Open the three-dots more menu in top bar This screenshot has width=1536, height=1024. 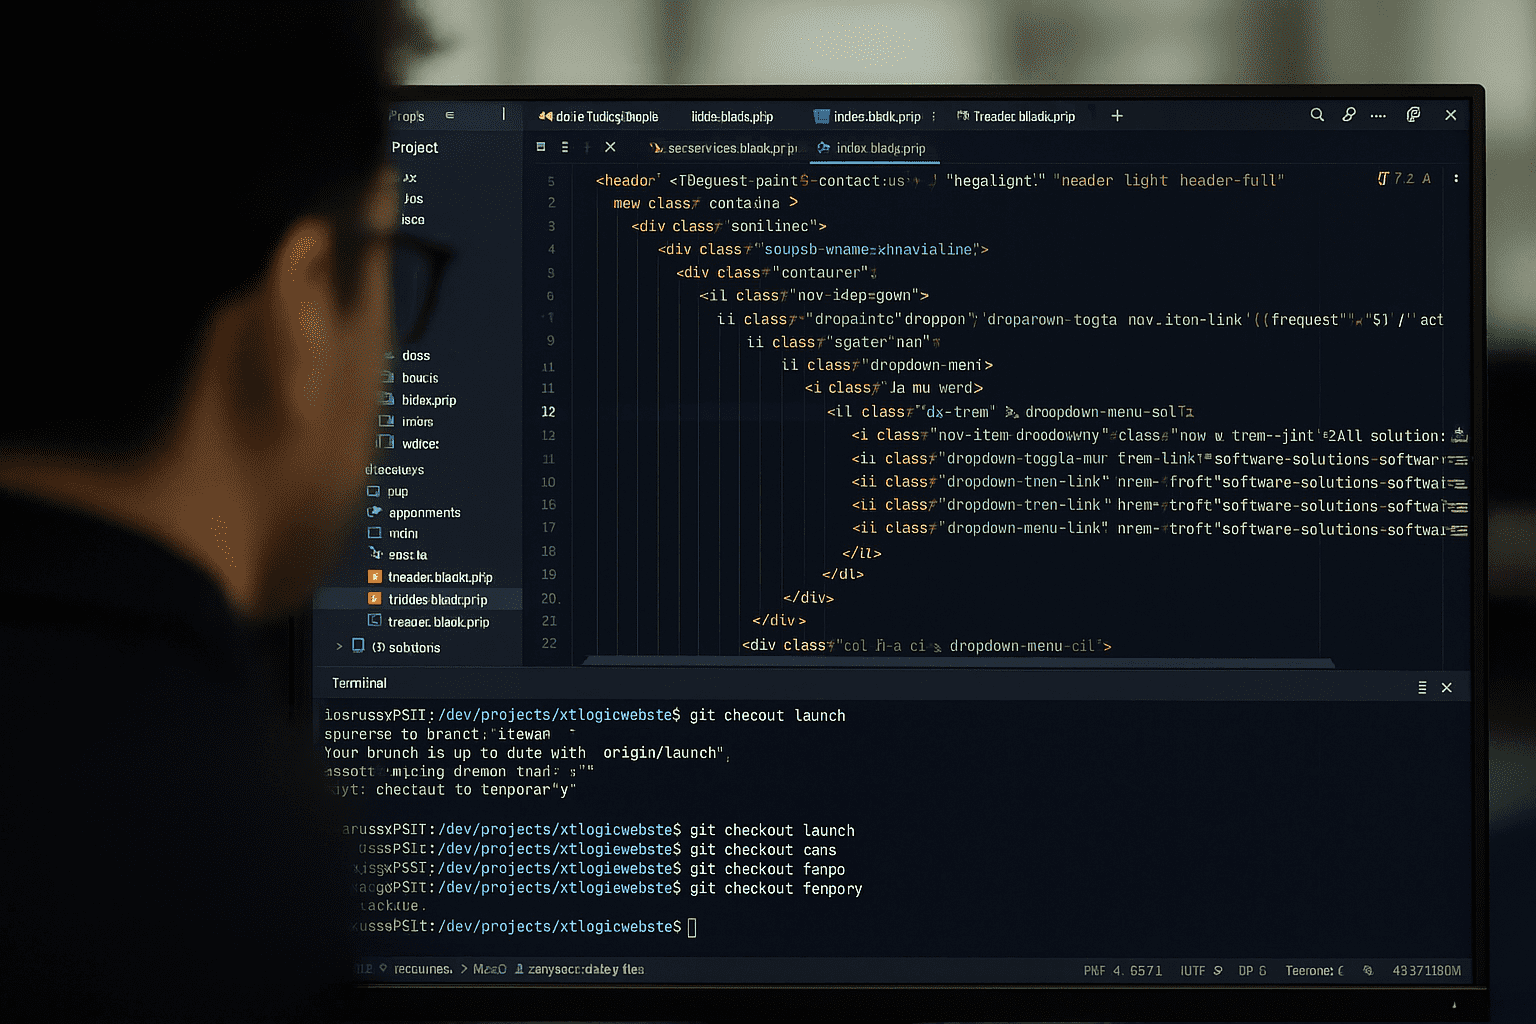[1378, 116]
